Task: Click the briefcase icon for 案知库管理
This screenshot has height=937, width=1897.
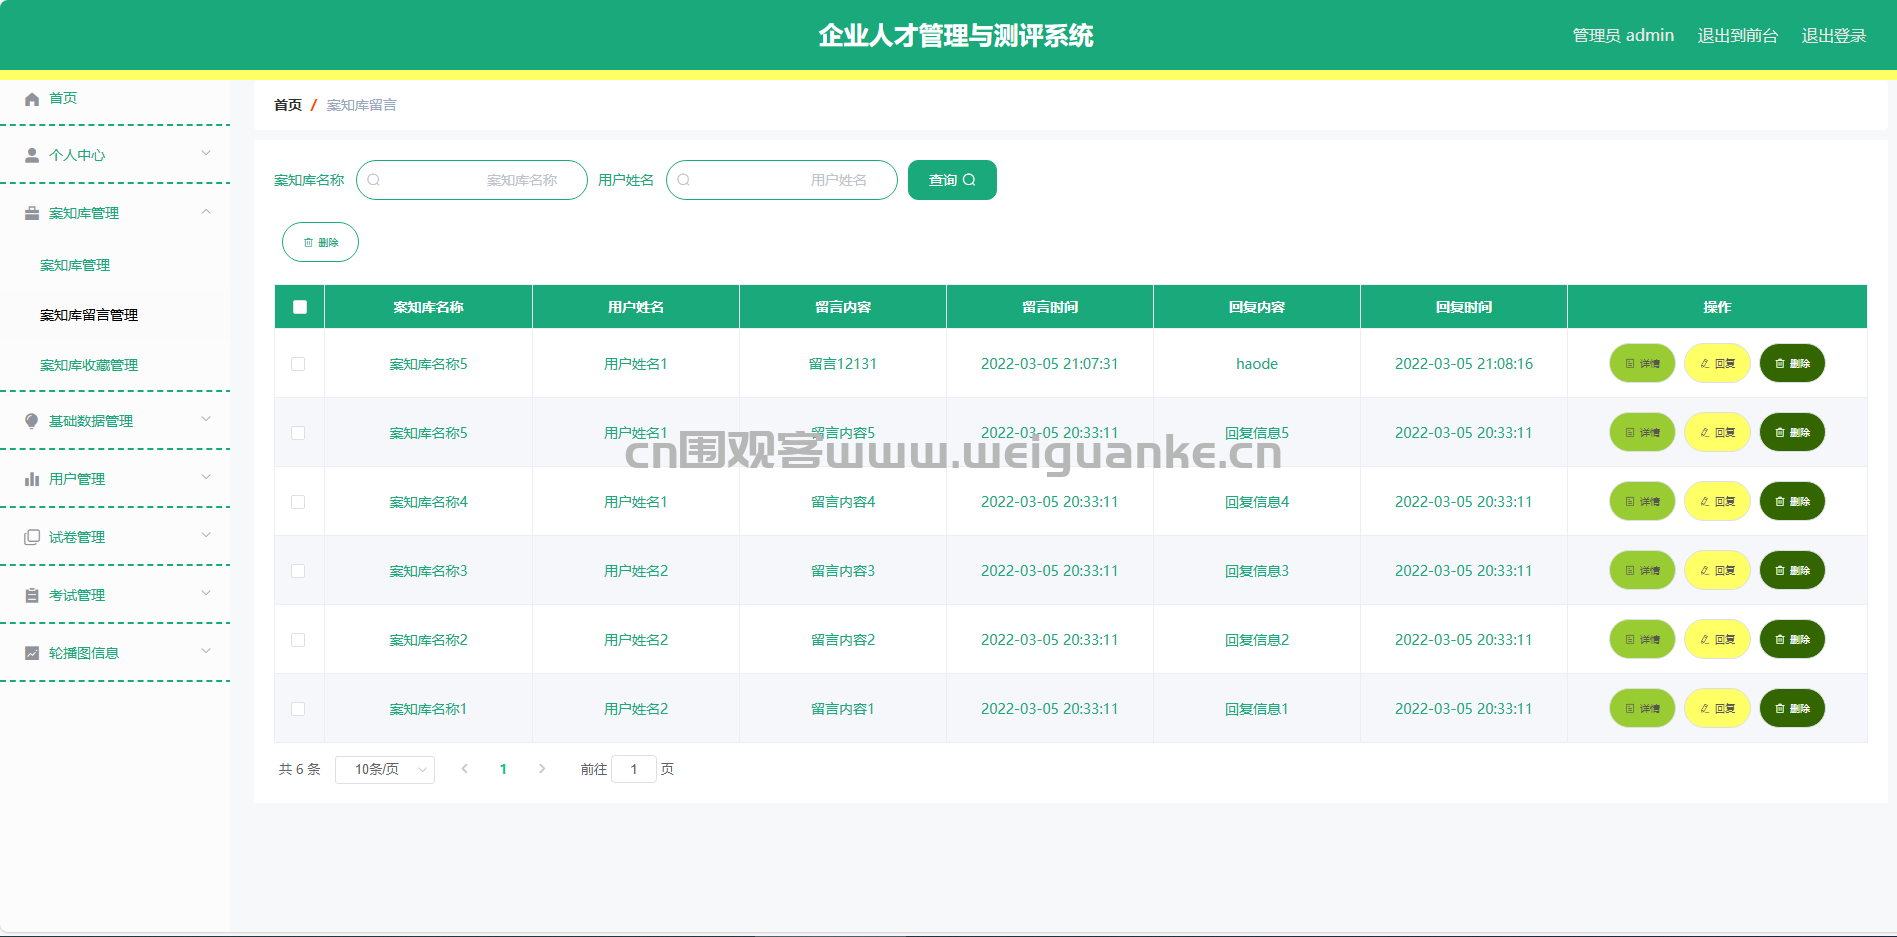Action: click(x=32, y=213)
